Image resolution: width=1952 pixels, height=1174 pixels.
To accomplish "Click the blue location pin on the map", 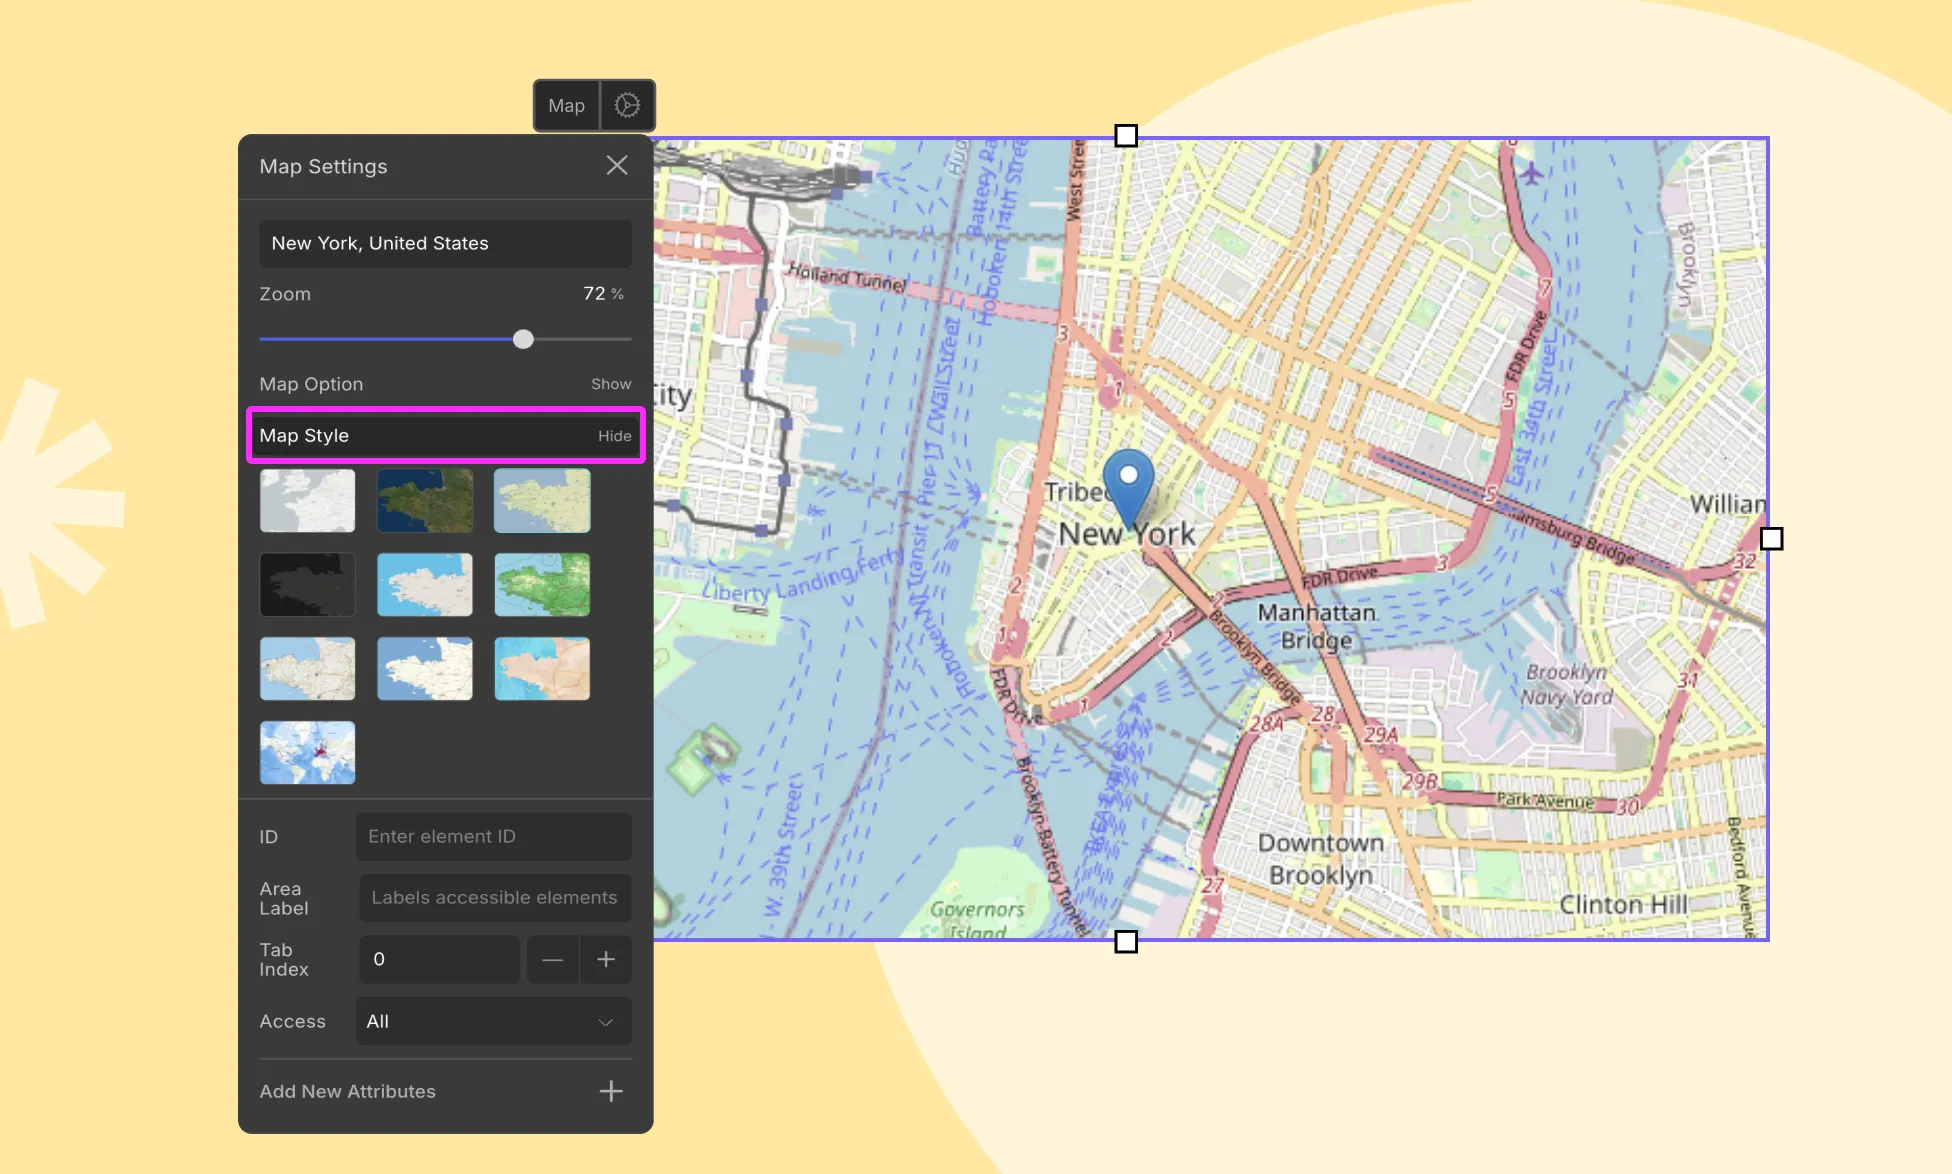I will (x=1128, y=487).
